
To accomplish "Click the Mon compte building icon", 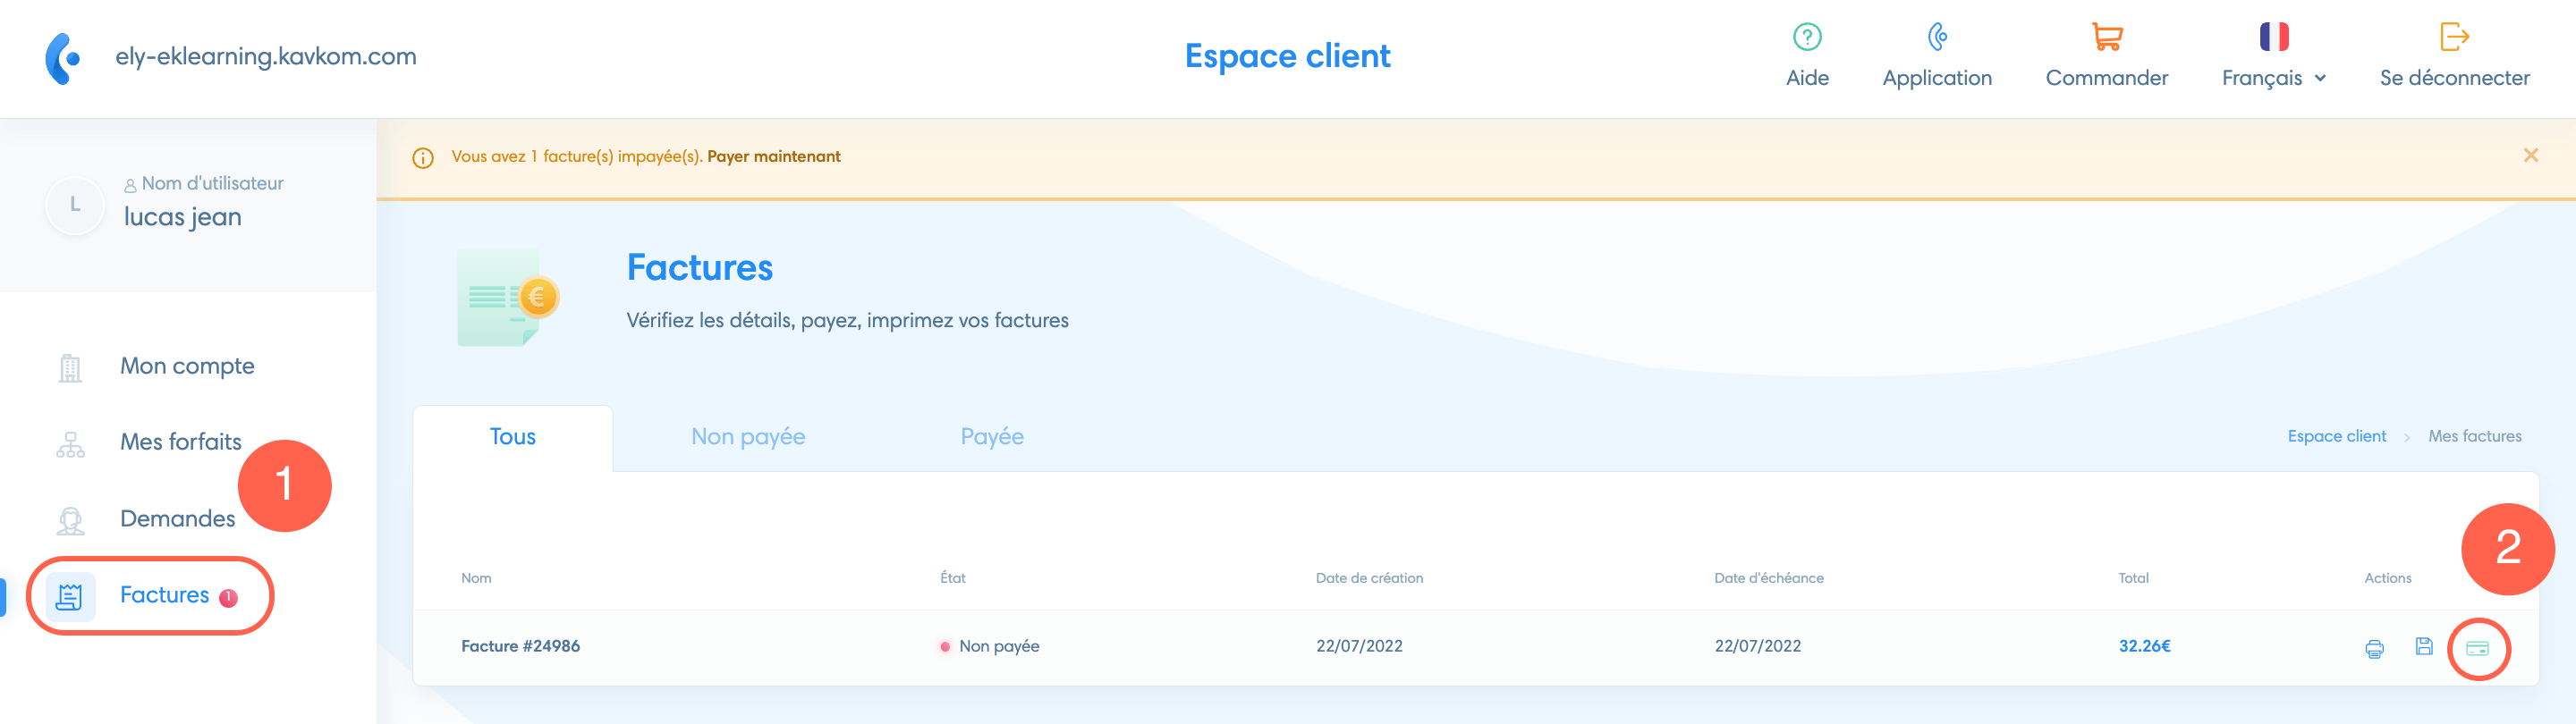I will point(70,368).
